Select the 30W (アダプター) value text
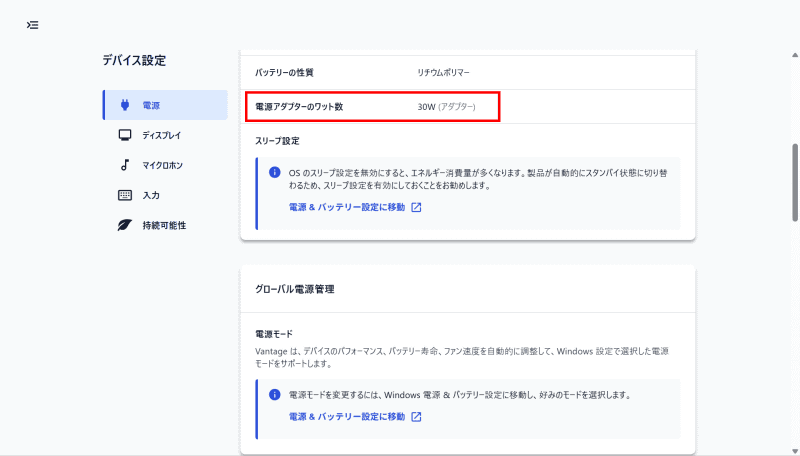The image size is (800, 456). point(446,107)
